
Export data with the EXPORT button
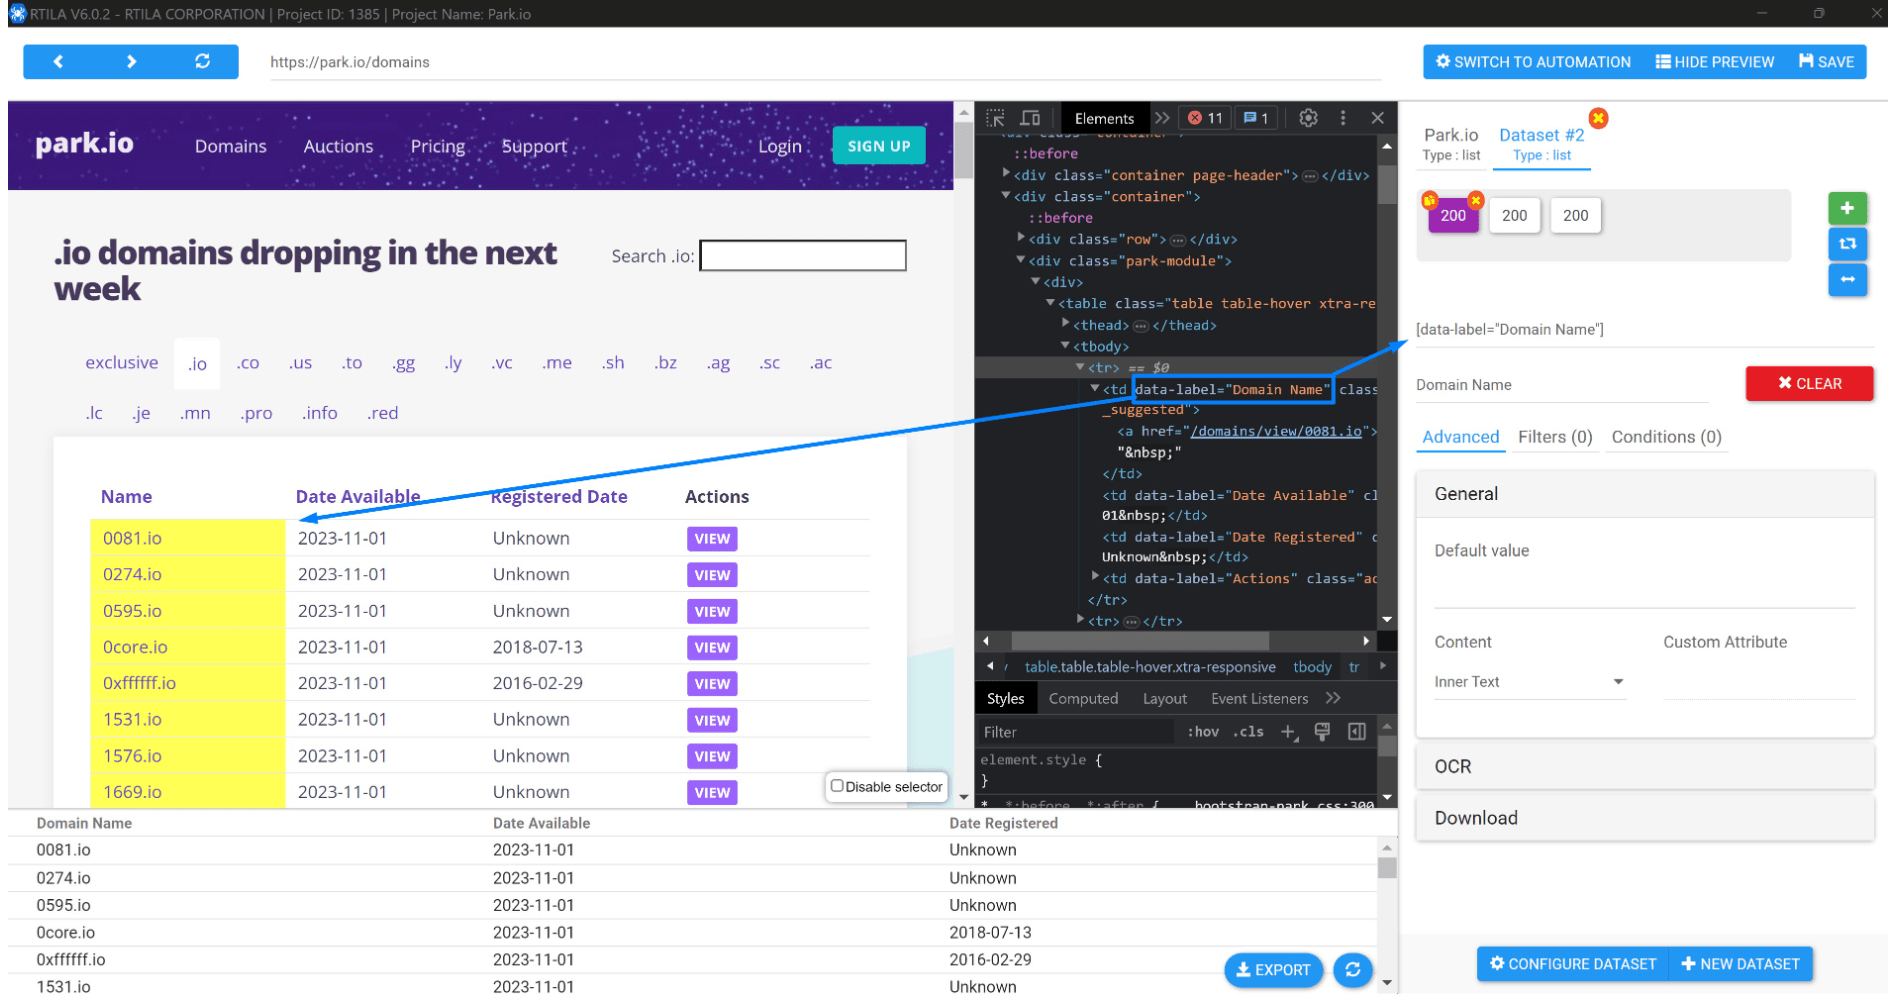pyautogui.click(x=1273, y=970)
